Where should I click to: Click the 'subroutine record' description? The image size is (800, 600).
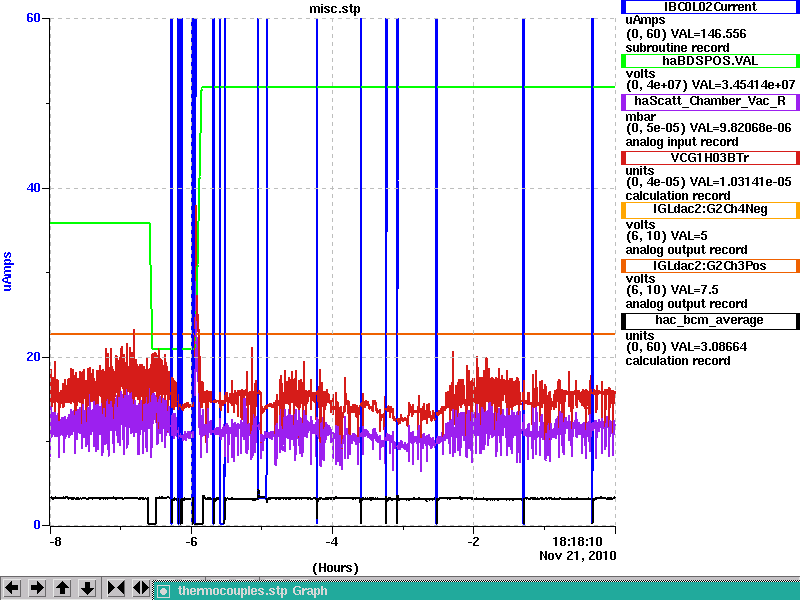(x=678, y=48)
